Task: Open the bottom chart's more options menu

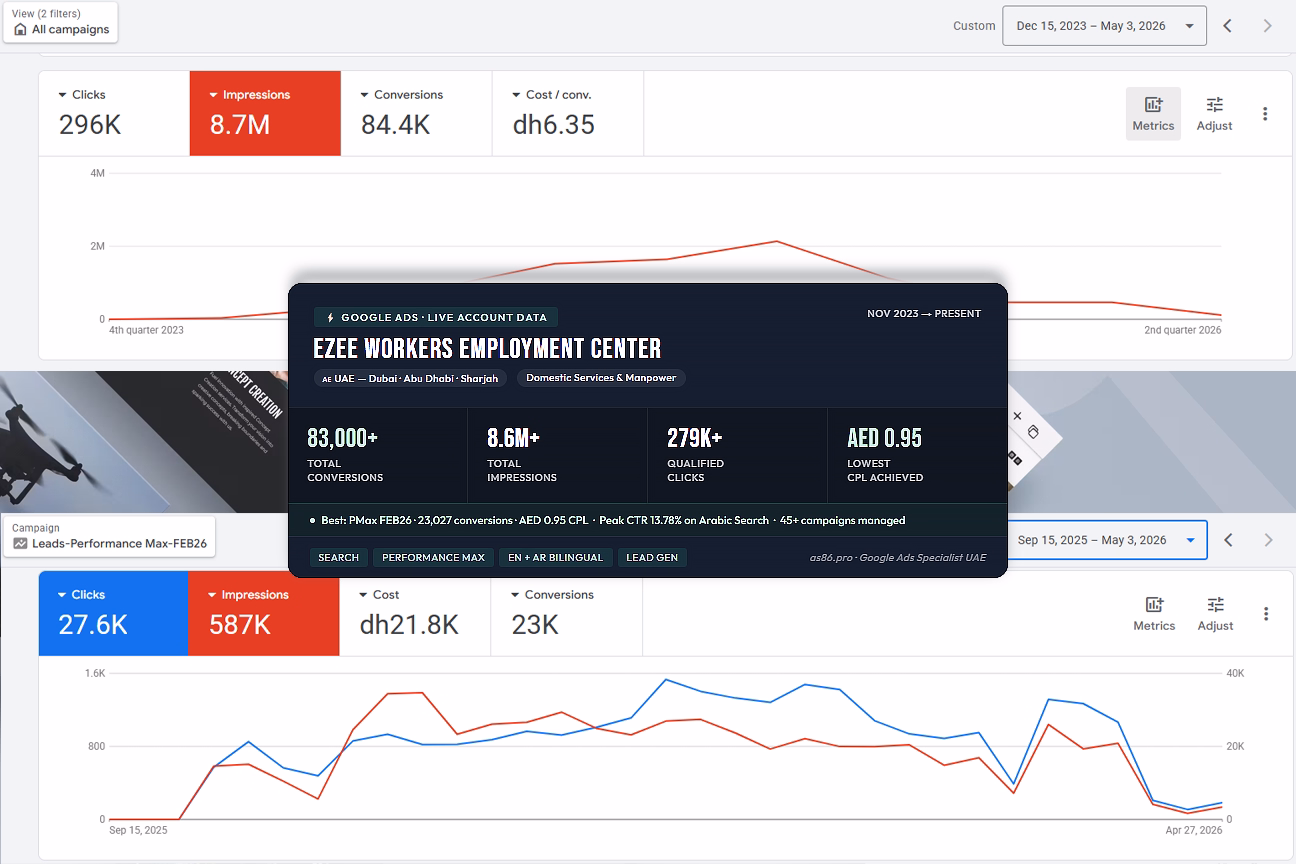Action: click(x=1266, y=614)
